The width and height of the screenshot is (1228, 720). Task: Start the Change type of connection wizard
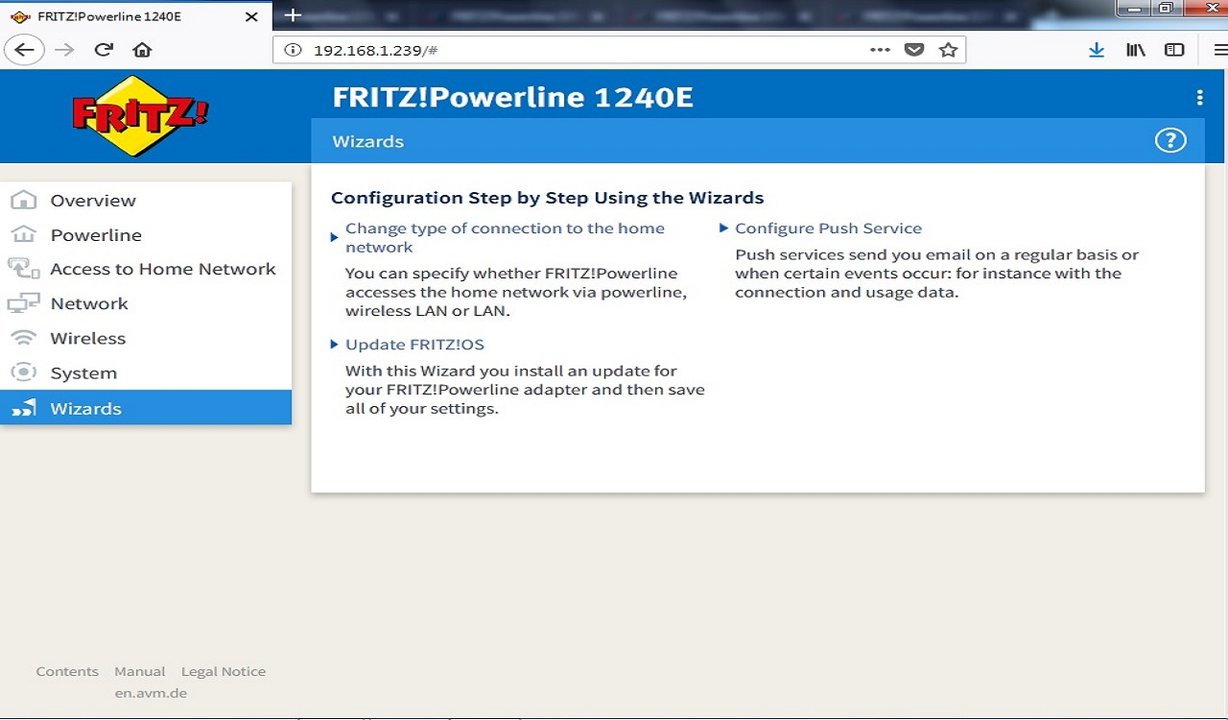[505, 238]
